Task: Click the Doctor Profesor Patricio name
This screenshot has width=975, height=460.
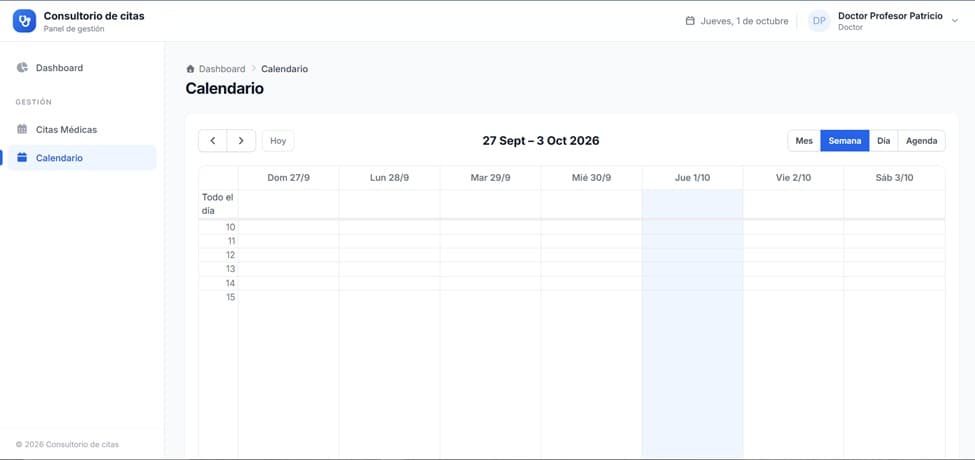Action: pos(890,16)
